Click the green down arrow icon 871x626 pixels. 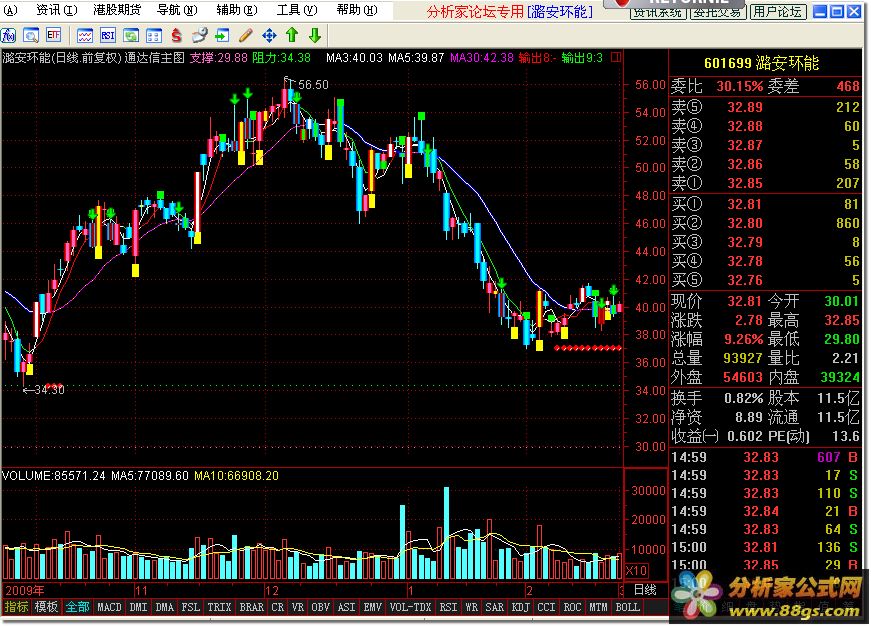(315, 36)
